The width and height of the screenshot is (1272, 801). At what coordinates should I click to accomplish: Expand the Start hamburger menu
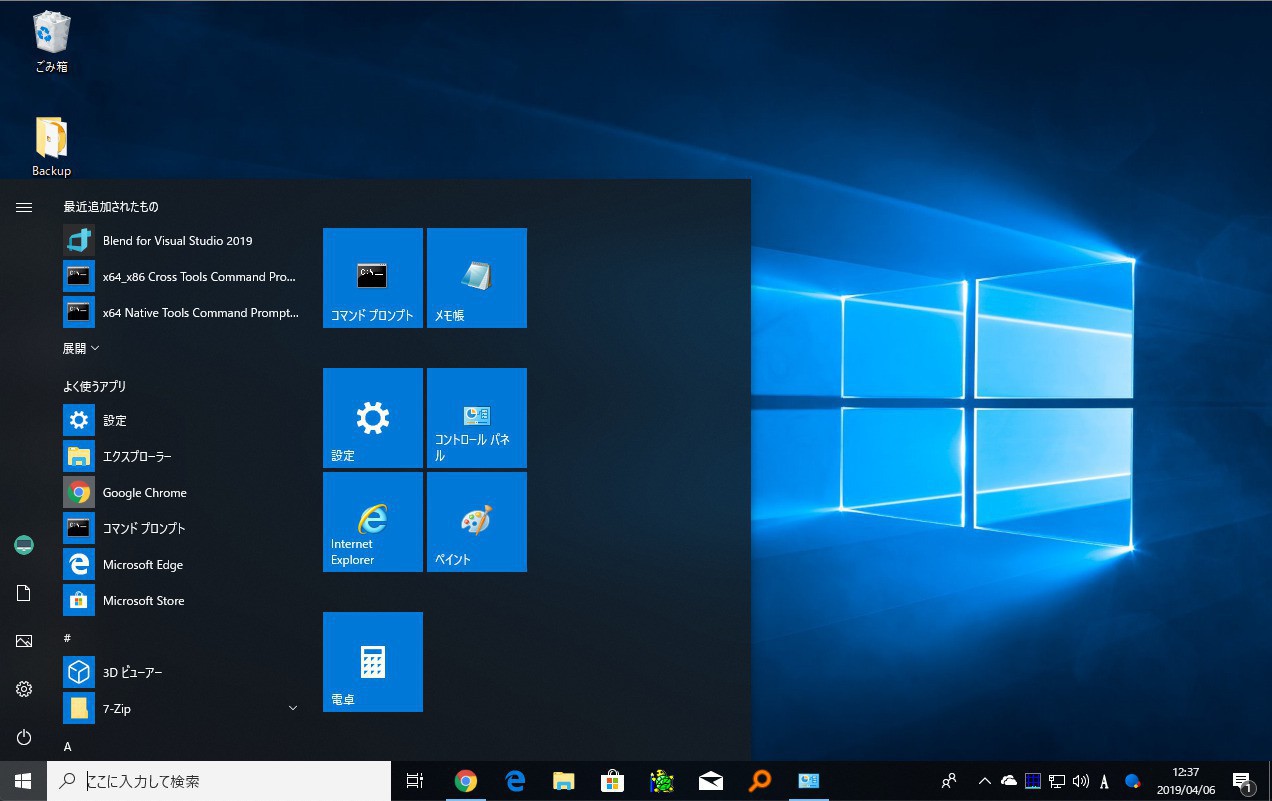[24, 207]
